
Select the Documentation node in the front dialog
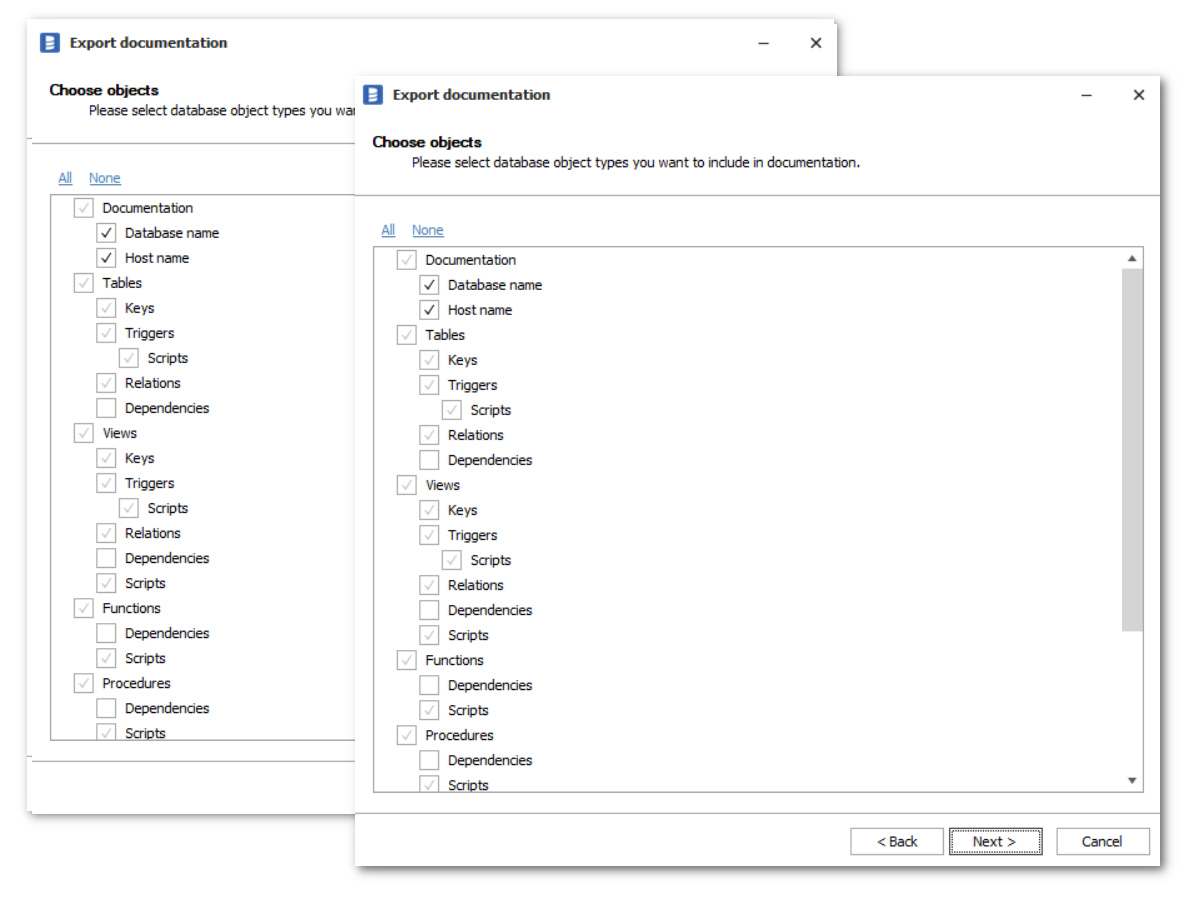coord(470,260)
